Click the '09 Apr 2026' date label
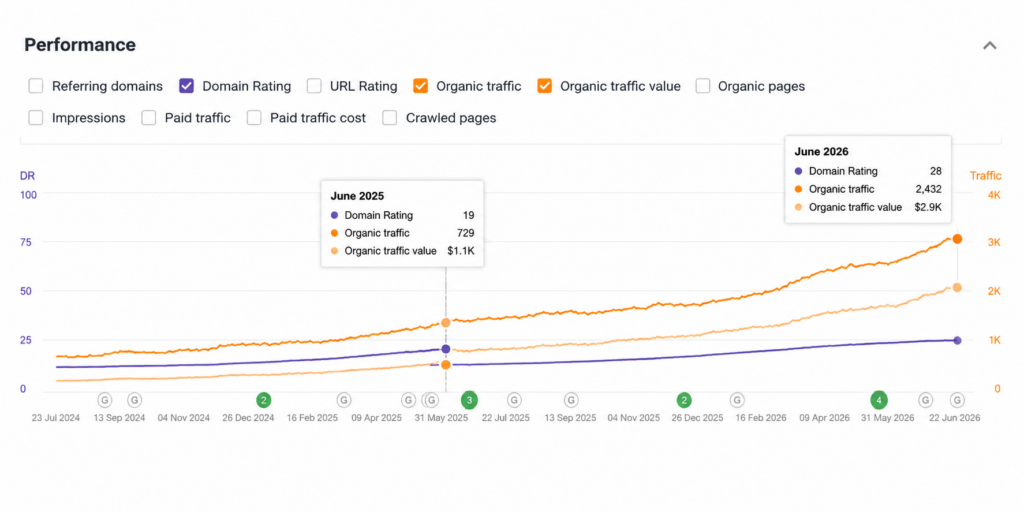The width and height of the screenshot is (1024, 512). coord(824,418)
